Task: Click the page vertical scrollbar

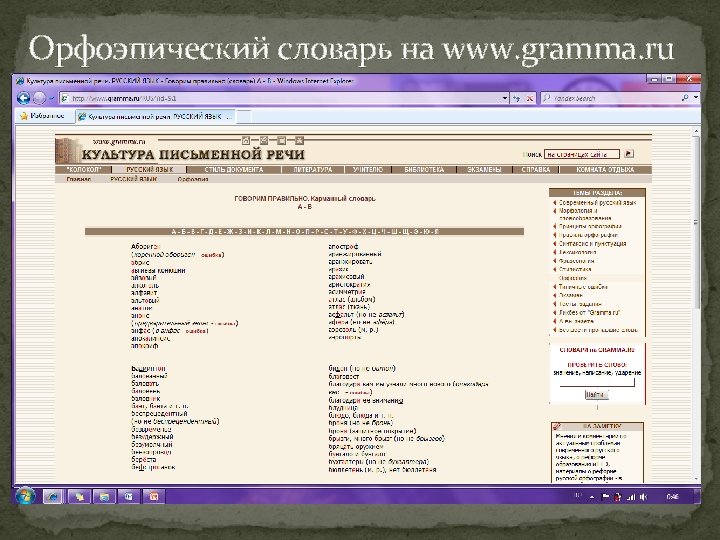Action: coord(696,222)
